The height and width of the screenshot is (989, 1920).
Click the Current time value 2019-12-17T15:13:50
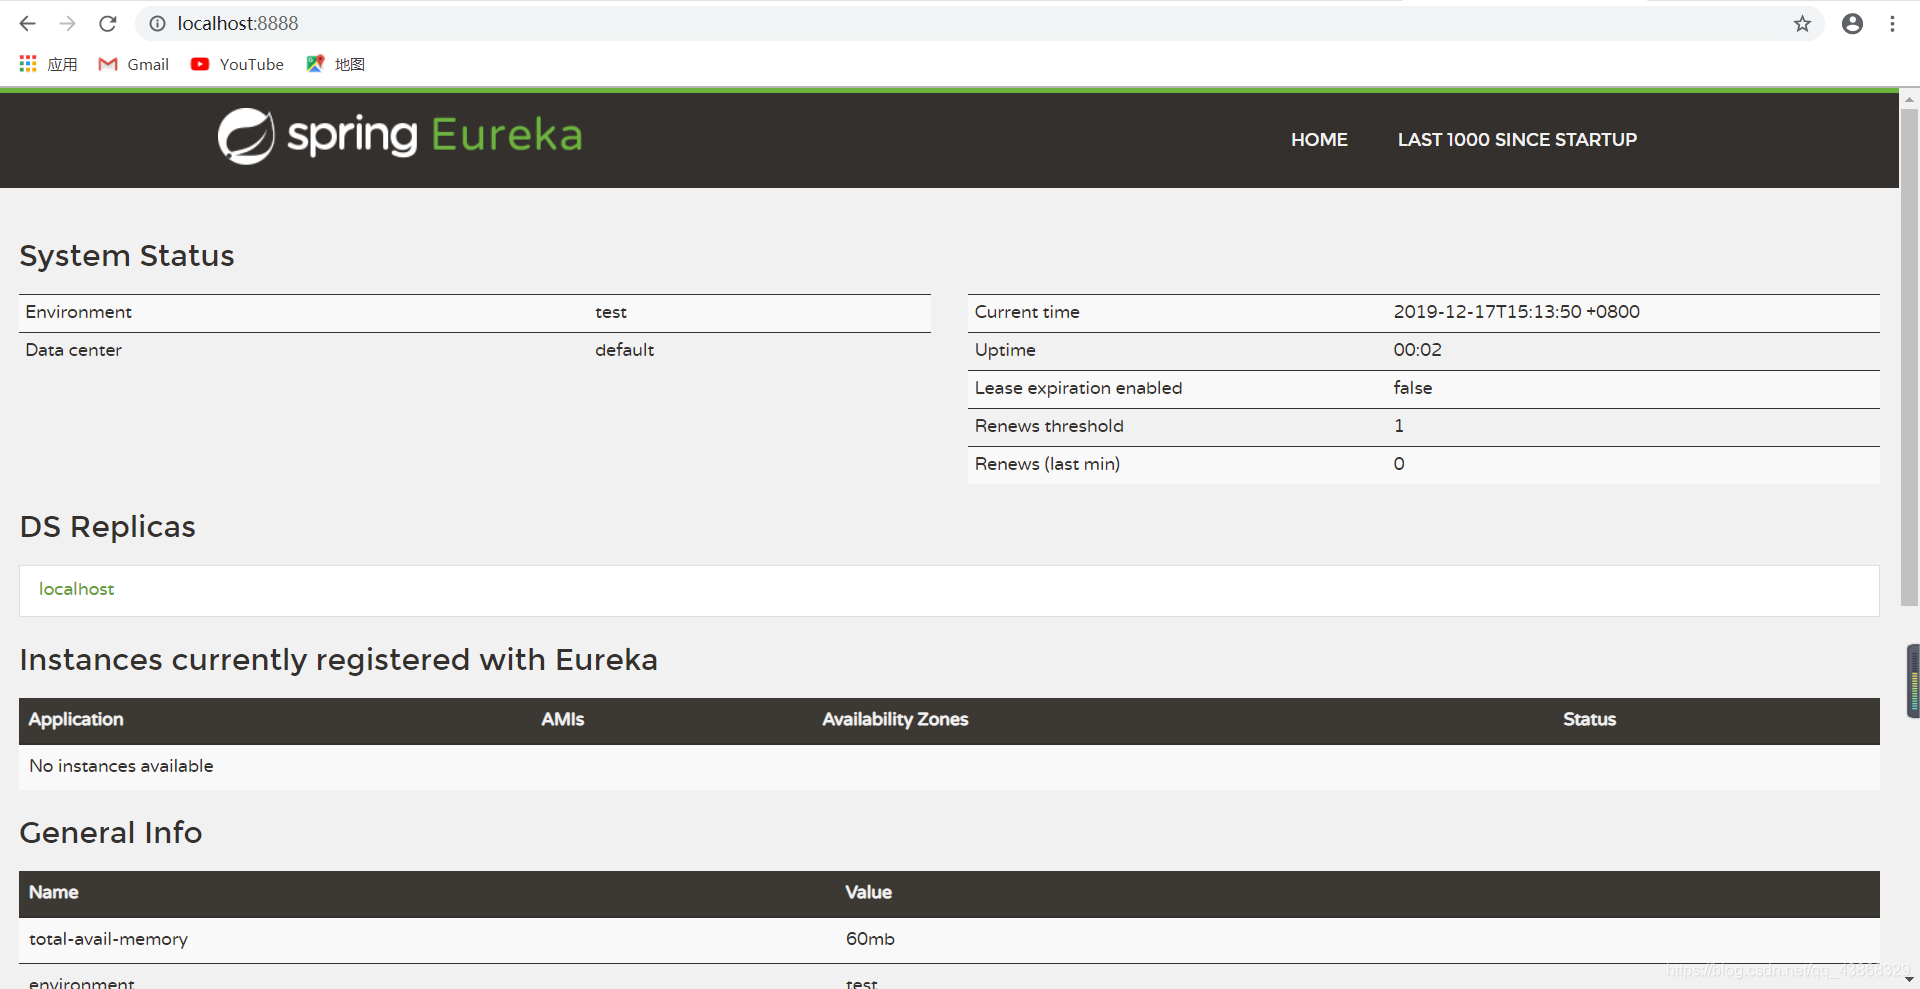[1517, 312]
